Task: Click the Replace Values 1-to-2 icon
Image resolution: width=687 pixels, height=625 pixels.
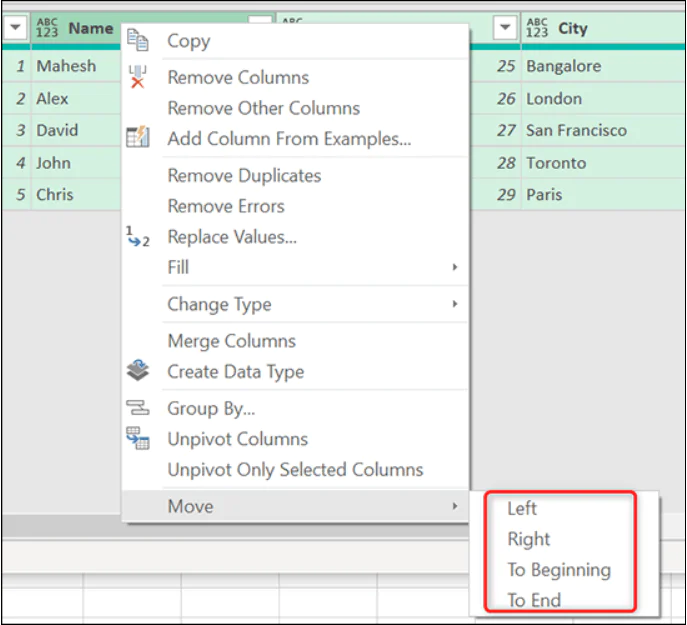Action: tap(138, 237)
